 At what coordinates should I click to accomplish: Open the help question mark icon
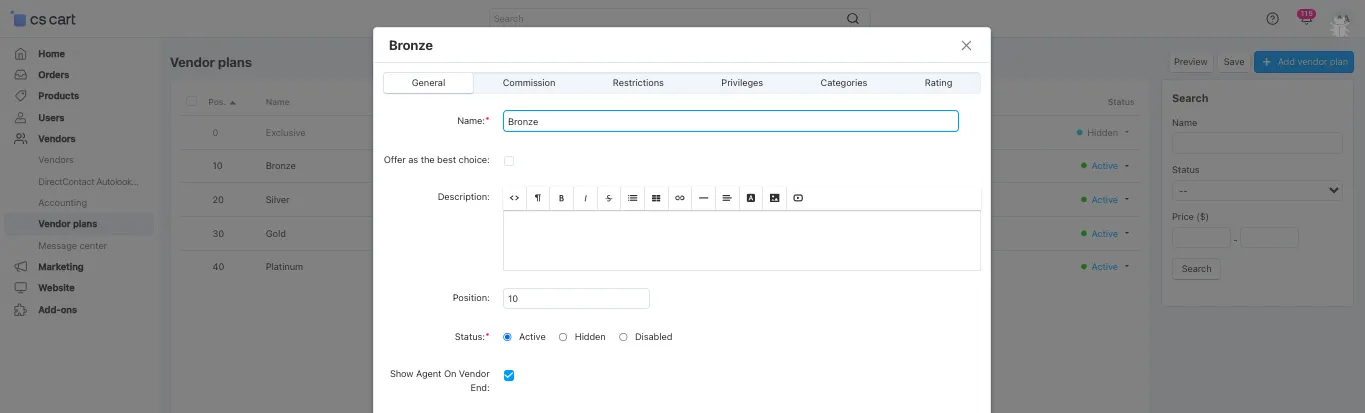(1273, 19)
